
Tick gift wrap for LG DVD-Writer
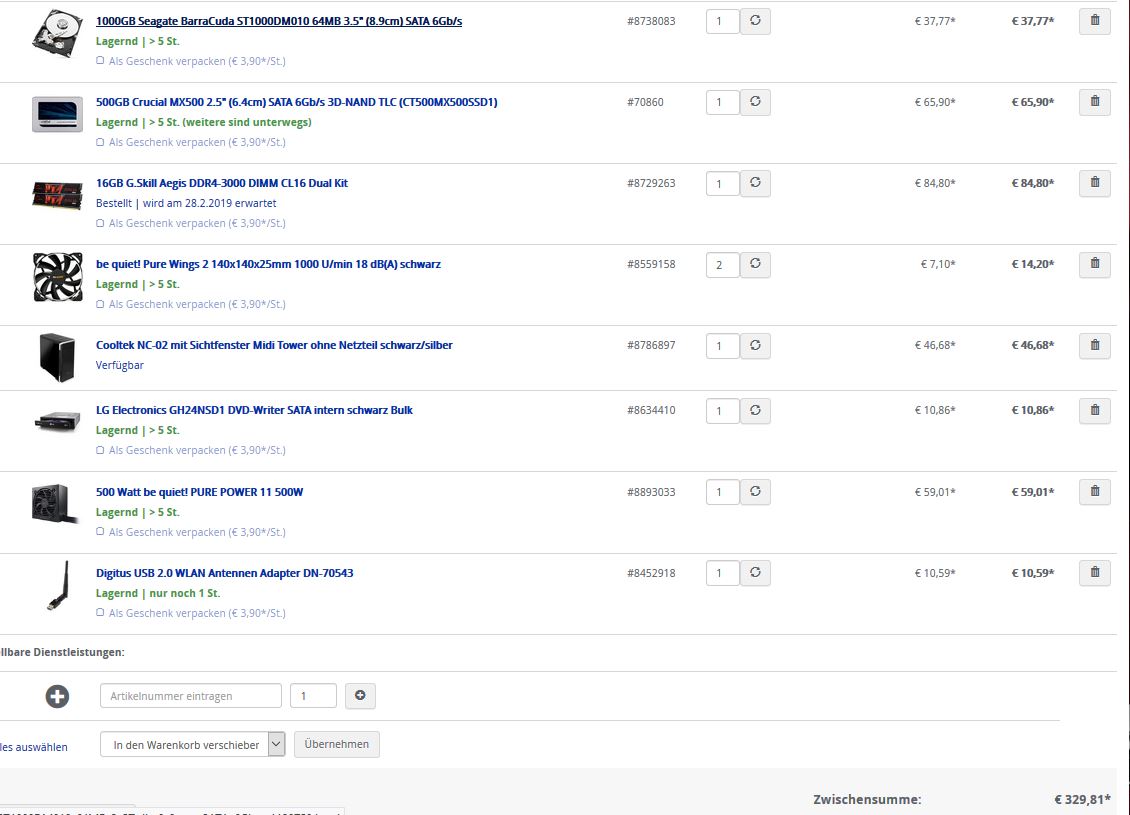click(100, 450)
